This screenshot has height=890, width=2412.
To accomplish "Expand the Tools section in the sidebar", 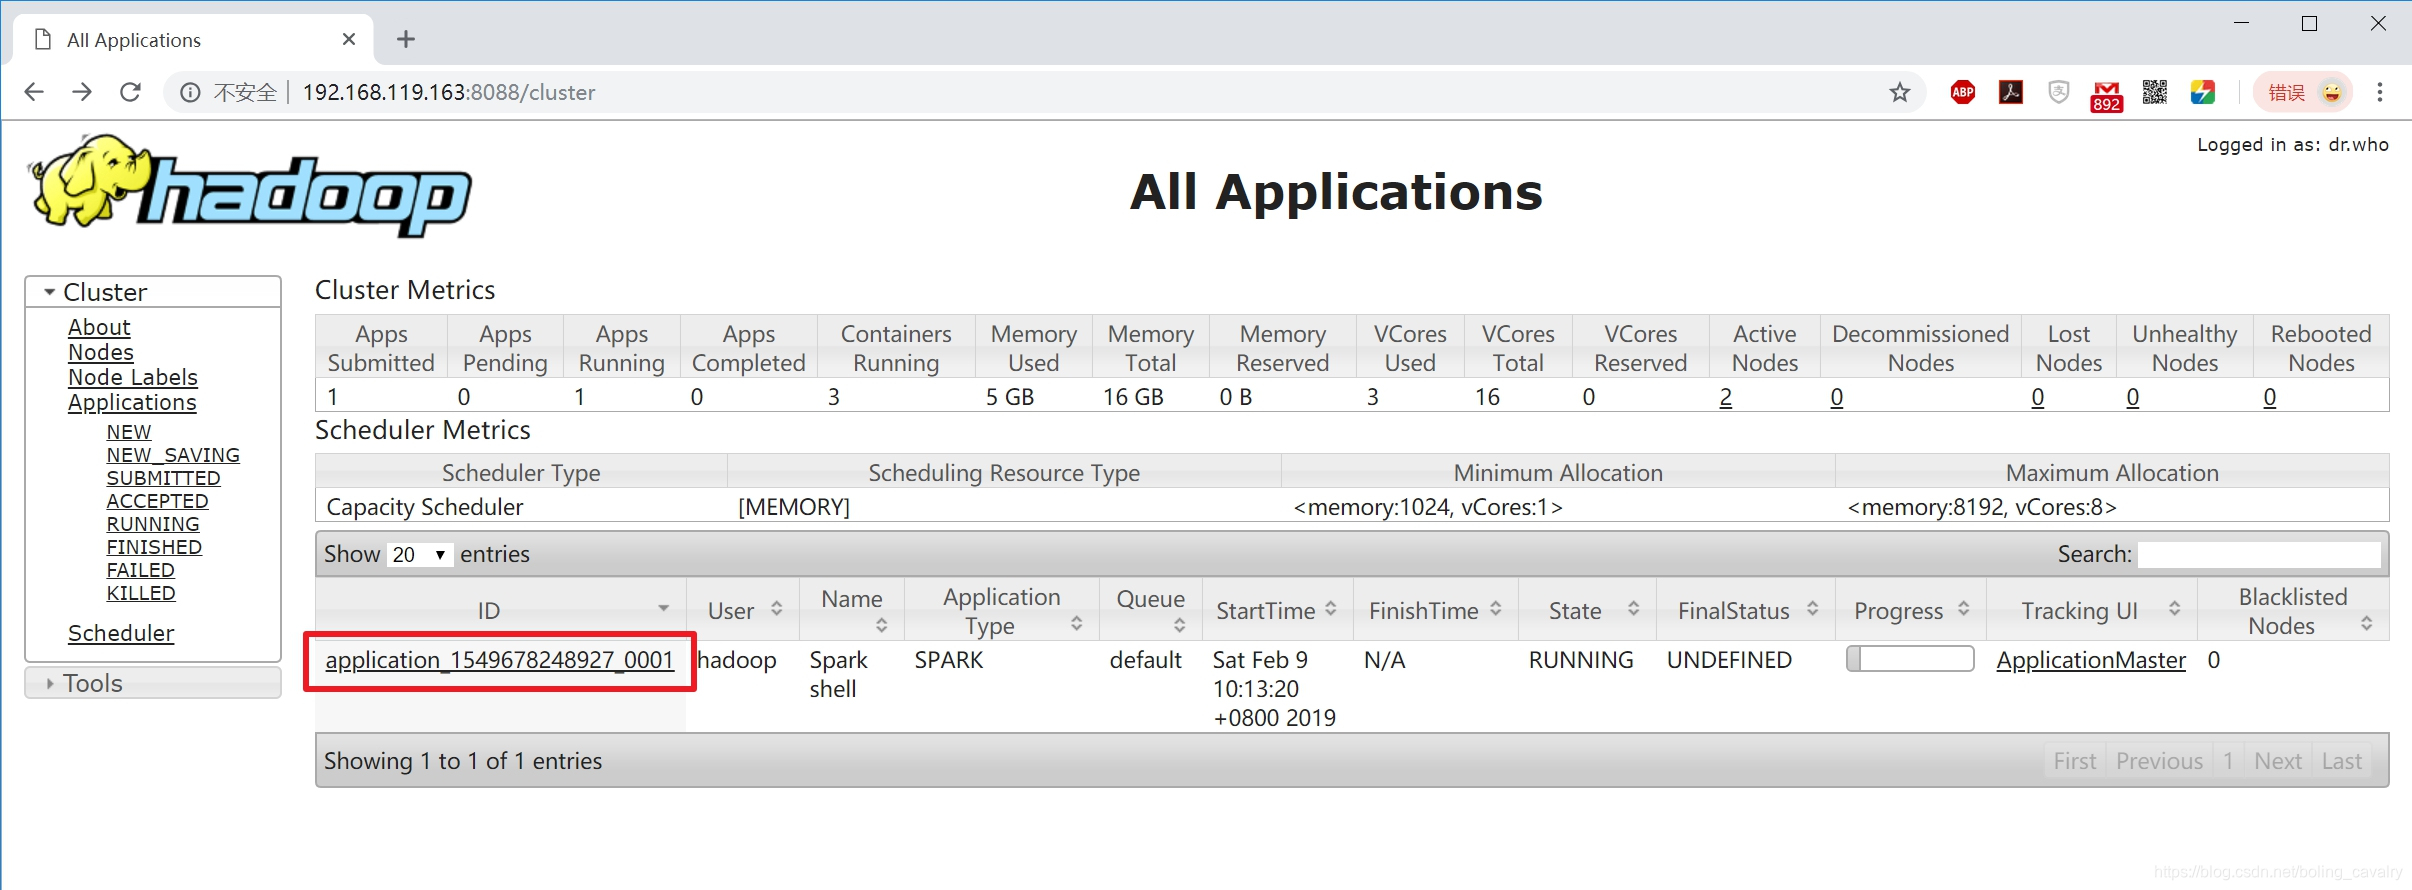I will [x=92, y=683].
